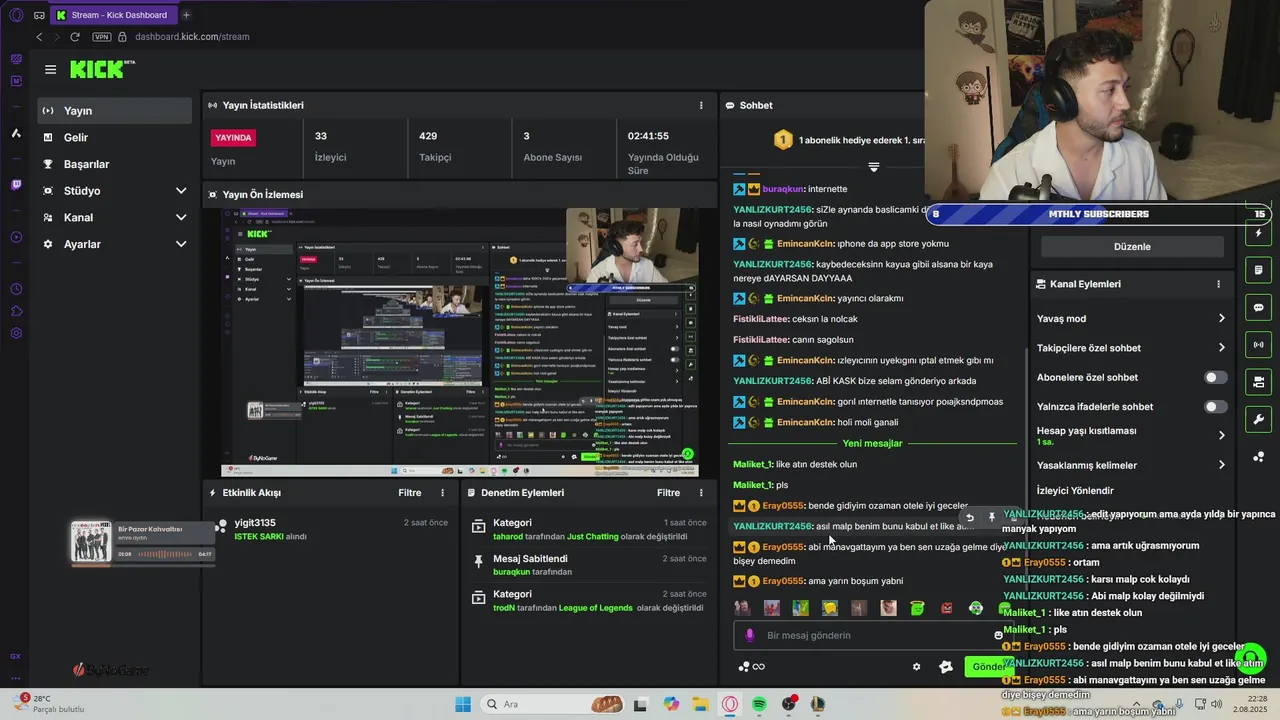The width and height of the screenshot is (1280, 720).
Task: Click İzleyici Yönlendir option
Action: tap(1075, 491)
